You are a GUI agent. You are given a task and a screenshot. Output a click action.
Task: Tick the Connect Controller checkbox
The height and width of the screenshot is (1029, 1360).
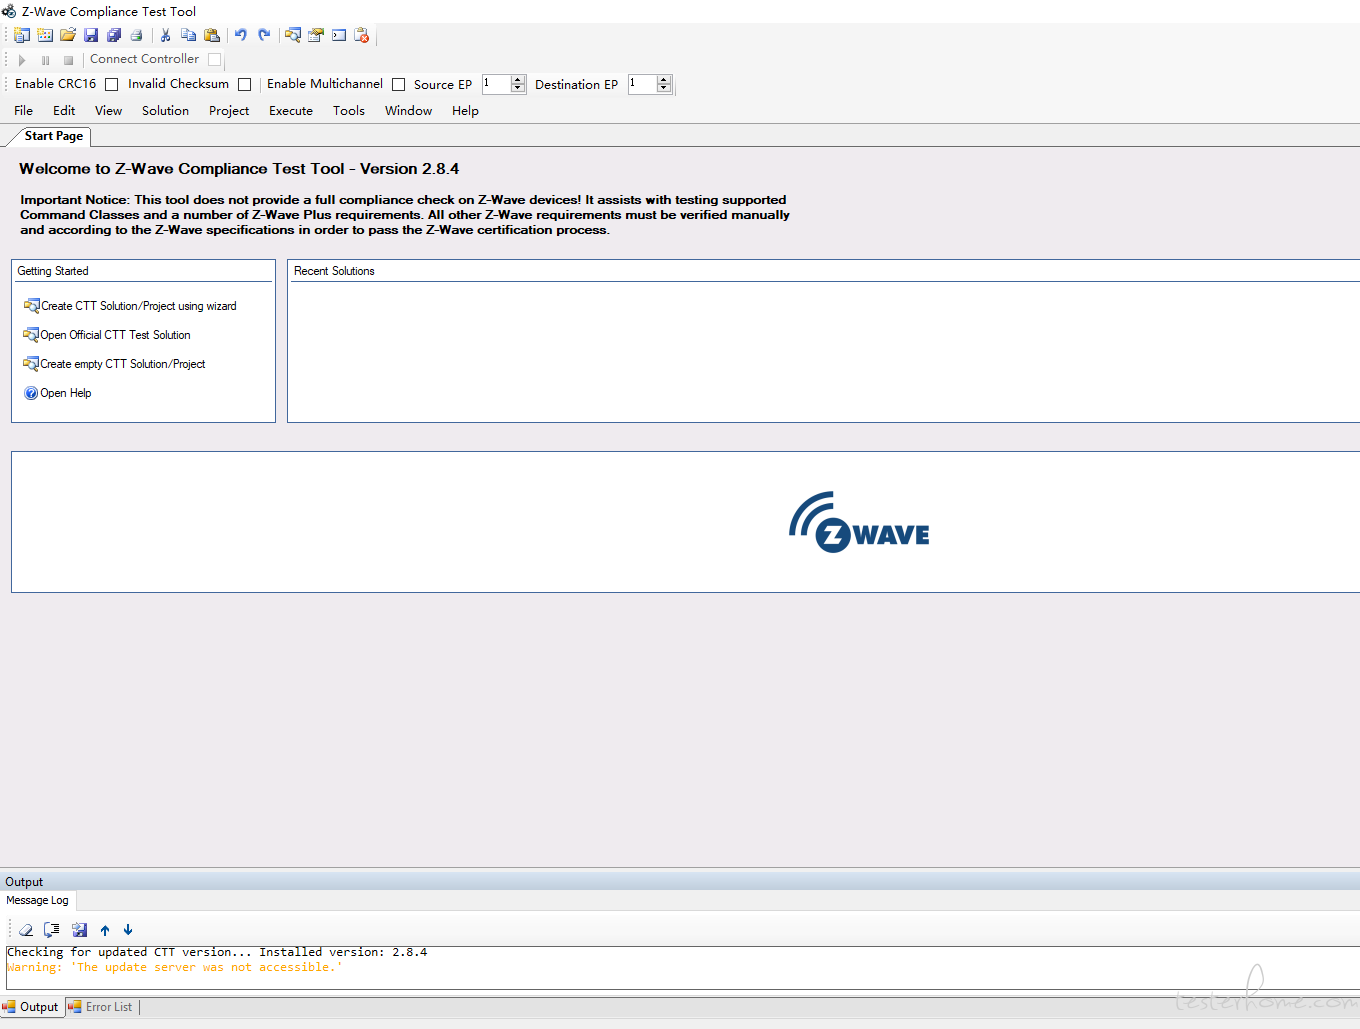click(214, 59)
